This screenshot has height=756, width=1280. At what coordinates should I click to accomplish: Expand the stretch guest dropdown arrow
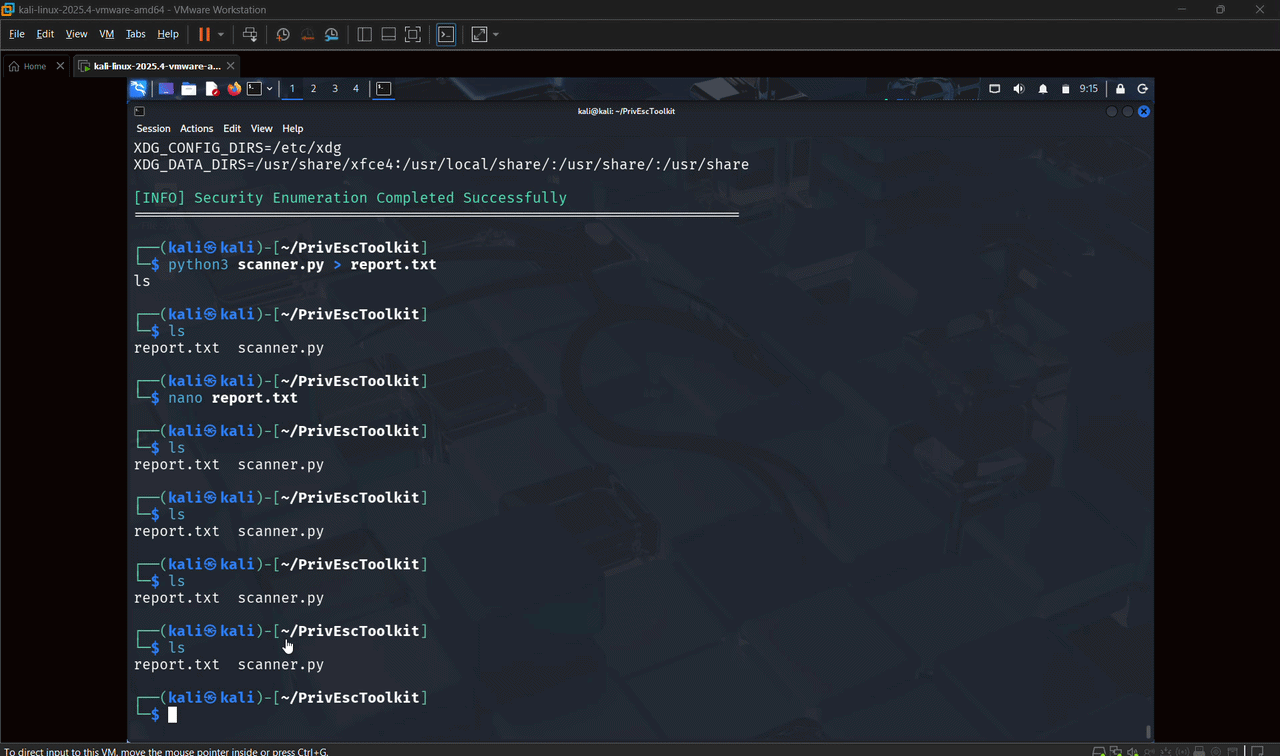pos(496,34)
